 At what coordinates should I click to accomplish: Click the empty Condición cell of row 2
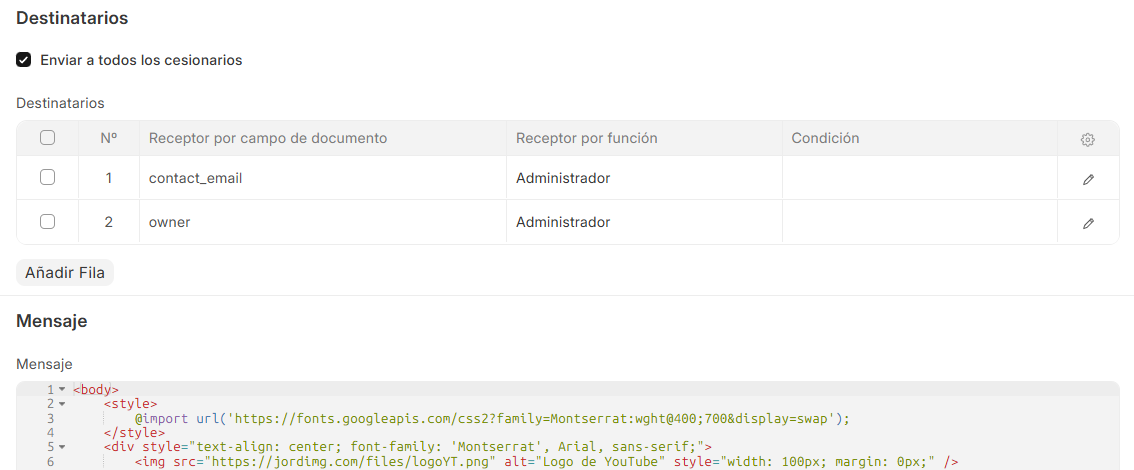[x=919, y=222]
